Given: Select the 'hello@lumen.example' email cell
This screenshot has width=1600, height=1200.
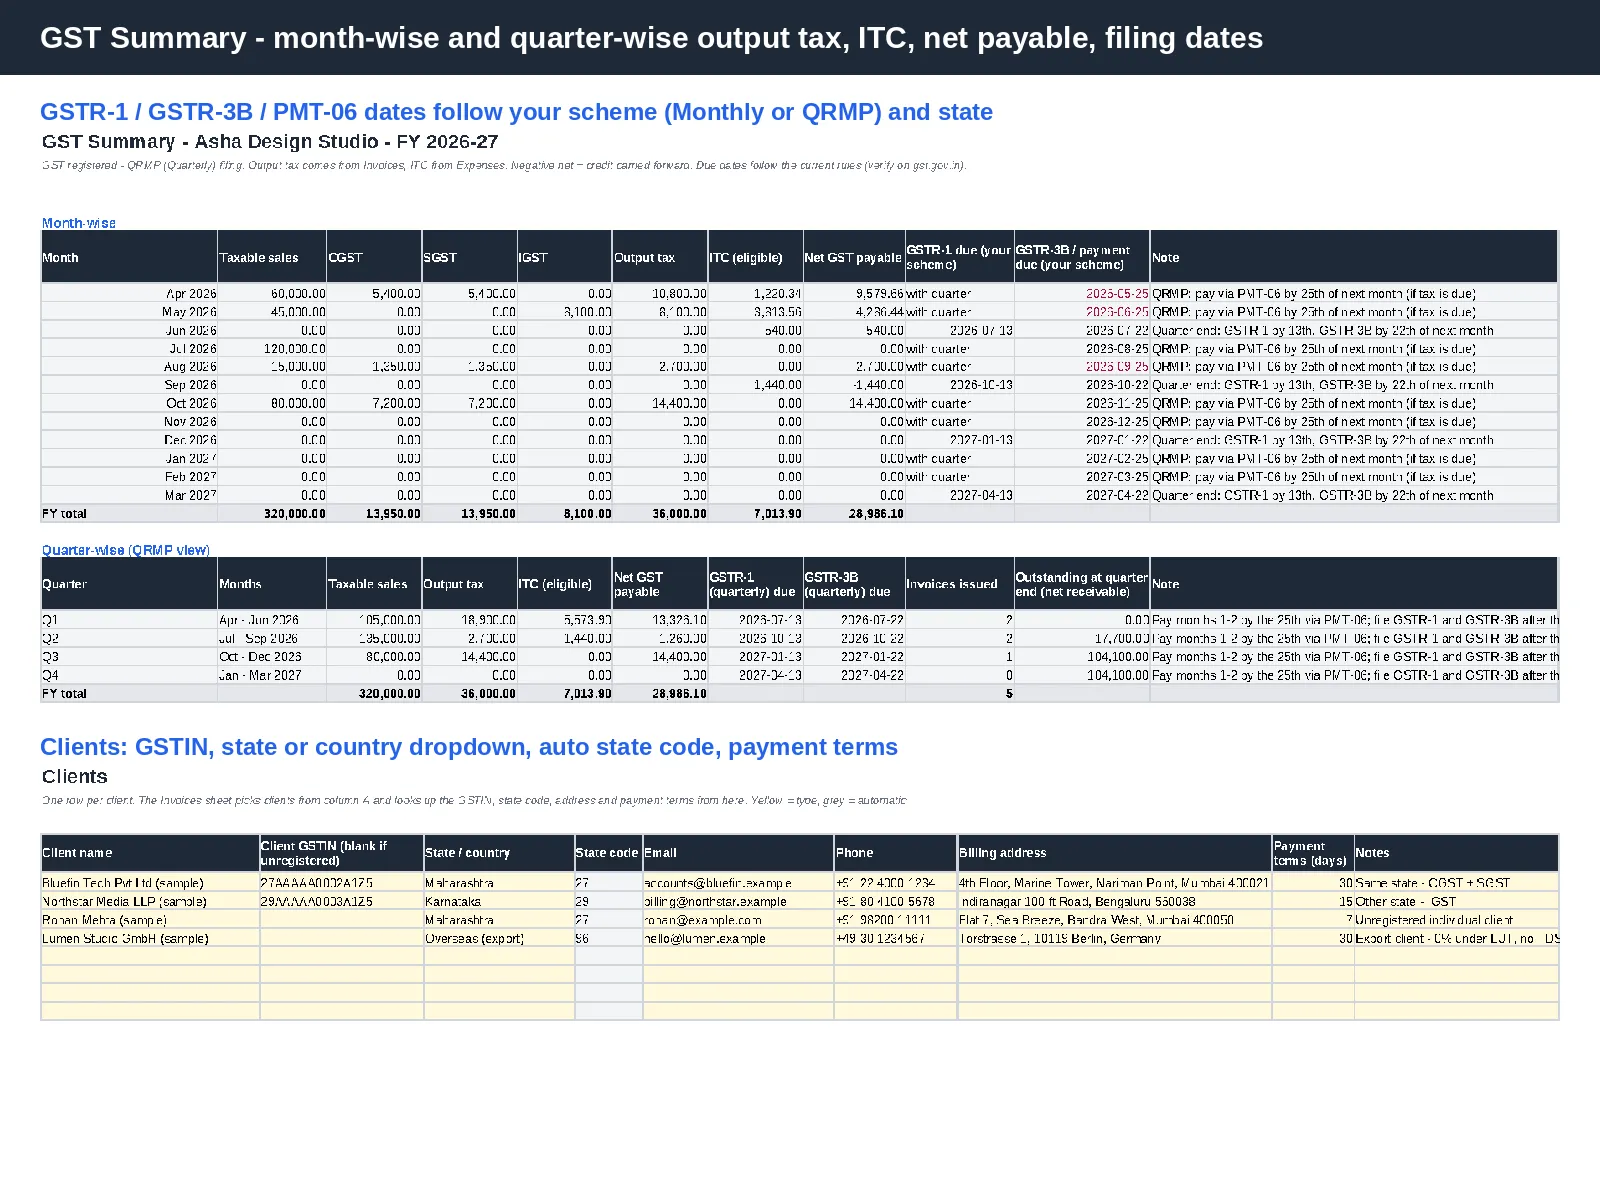Looking at the screenshot, I should tap(738, 938).
